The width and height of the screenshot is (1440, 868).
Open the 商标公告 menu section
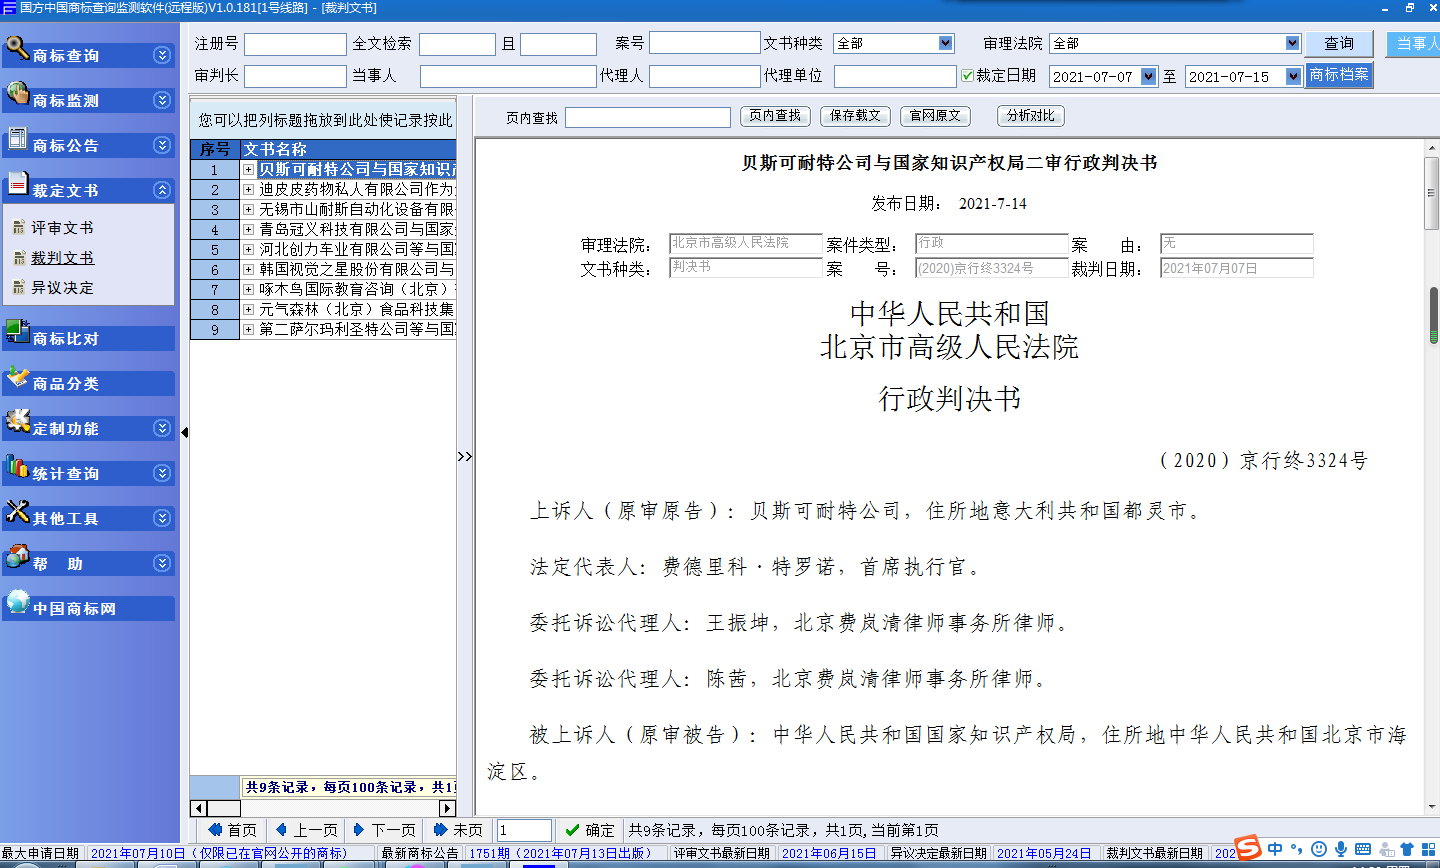(88, 145)
